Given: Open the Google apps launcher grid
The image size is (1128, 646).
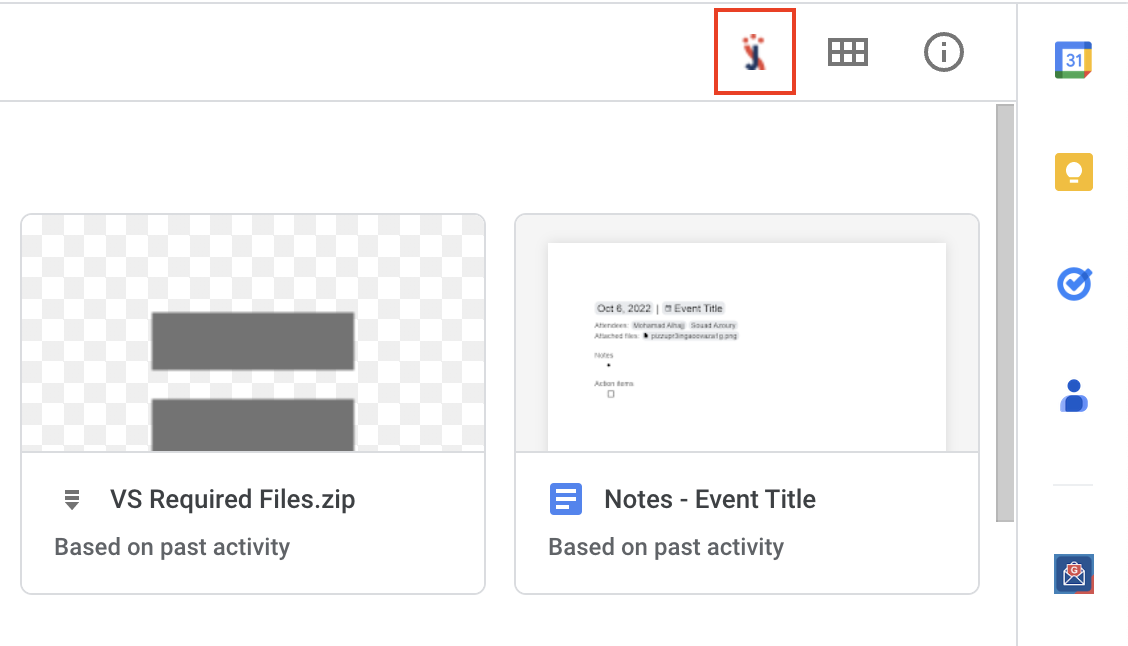Looking at the screenshot, I should point(847,52).
